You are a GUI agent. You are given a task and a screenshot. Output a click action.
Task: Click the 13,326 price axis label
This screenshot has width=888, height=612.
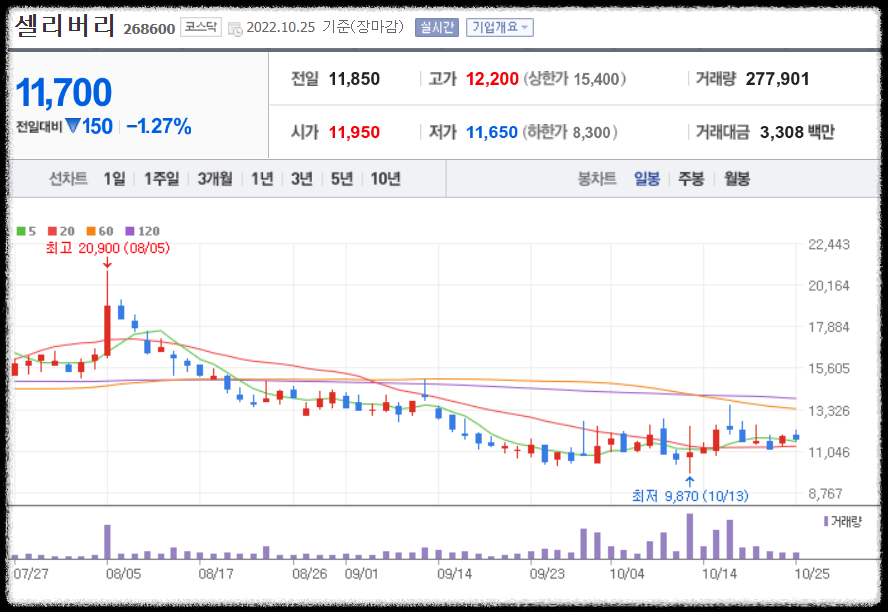(x=829, y=411)
